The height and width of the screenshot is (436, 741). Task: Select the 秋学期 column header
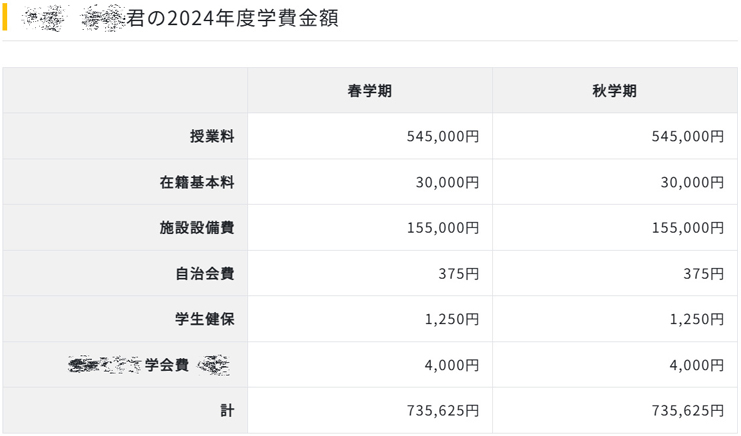(x=614, y=91)
